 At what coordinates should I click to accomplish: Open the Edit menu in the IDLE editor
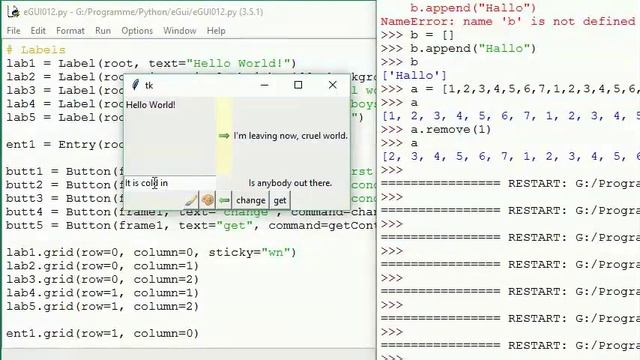tap(38, 31)
